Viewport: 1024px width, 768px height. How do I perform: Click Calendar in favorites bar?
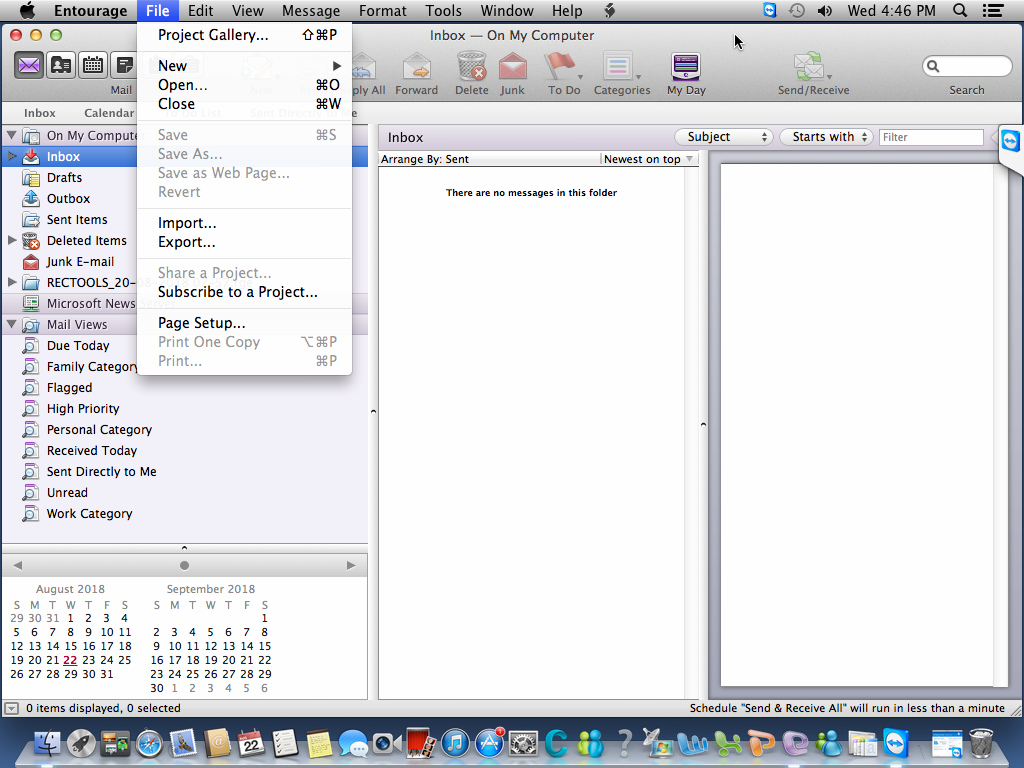pyautogui.click(x=109, y=113)
